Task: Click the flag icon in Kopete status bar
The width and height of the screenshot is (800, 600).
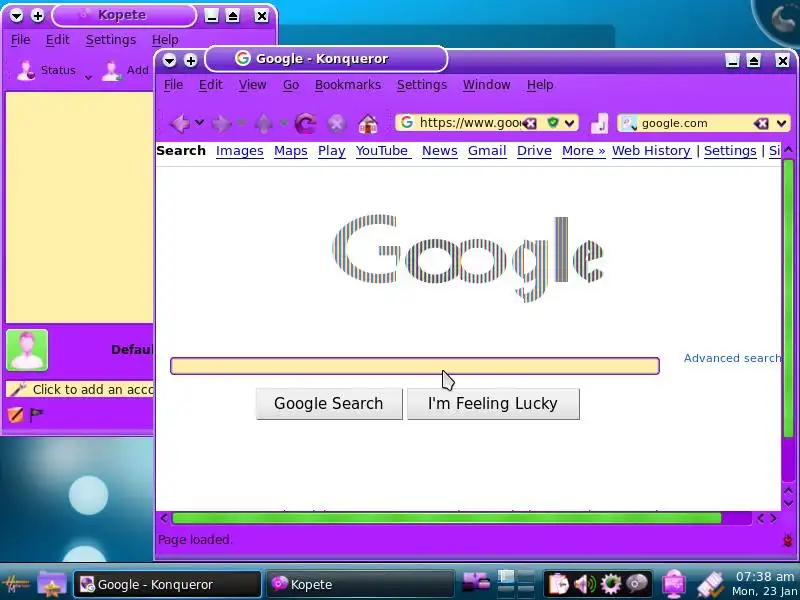Action: tap(36, 415)
